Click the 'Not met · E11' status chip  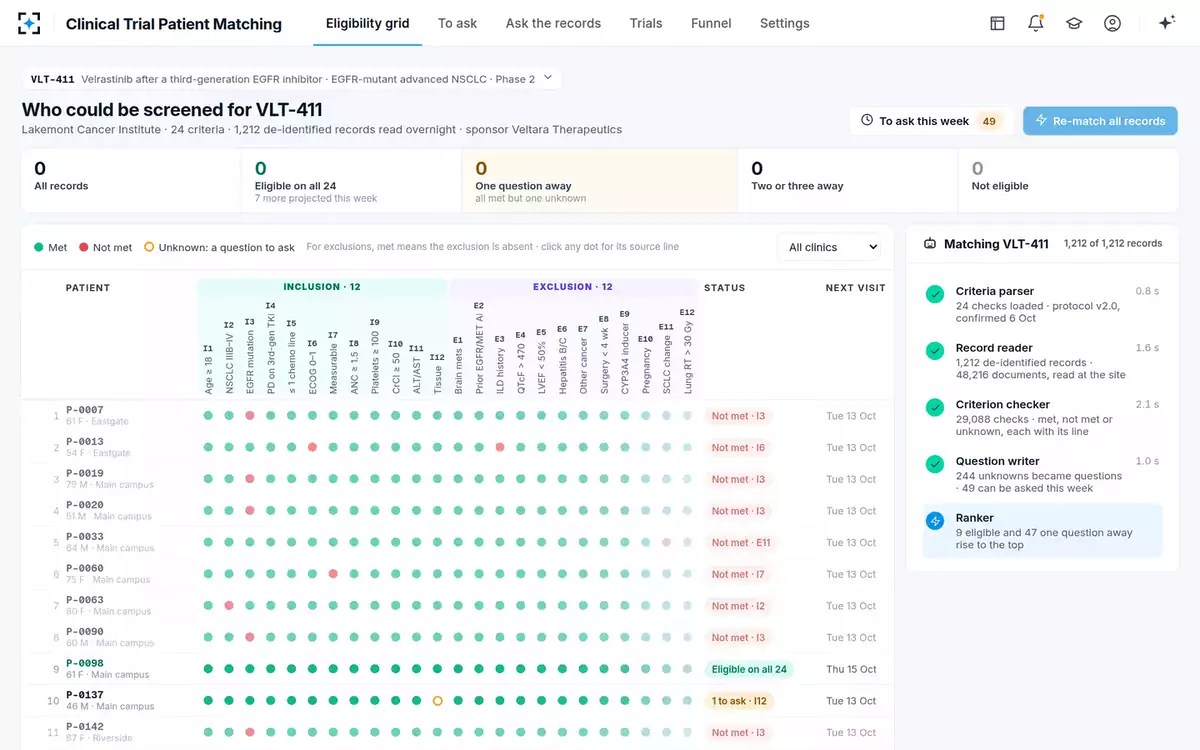click(741, 543)
